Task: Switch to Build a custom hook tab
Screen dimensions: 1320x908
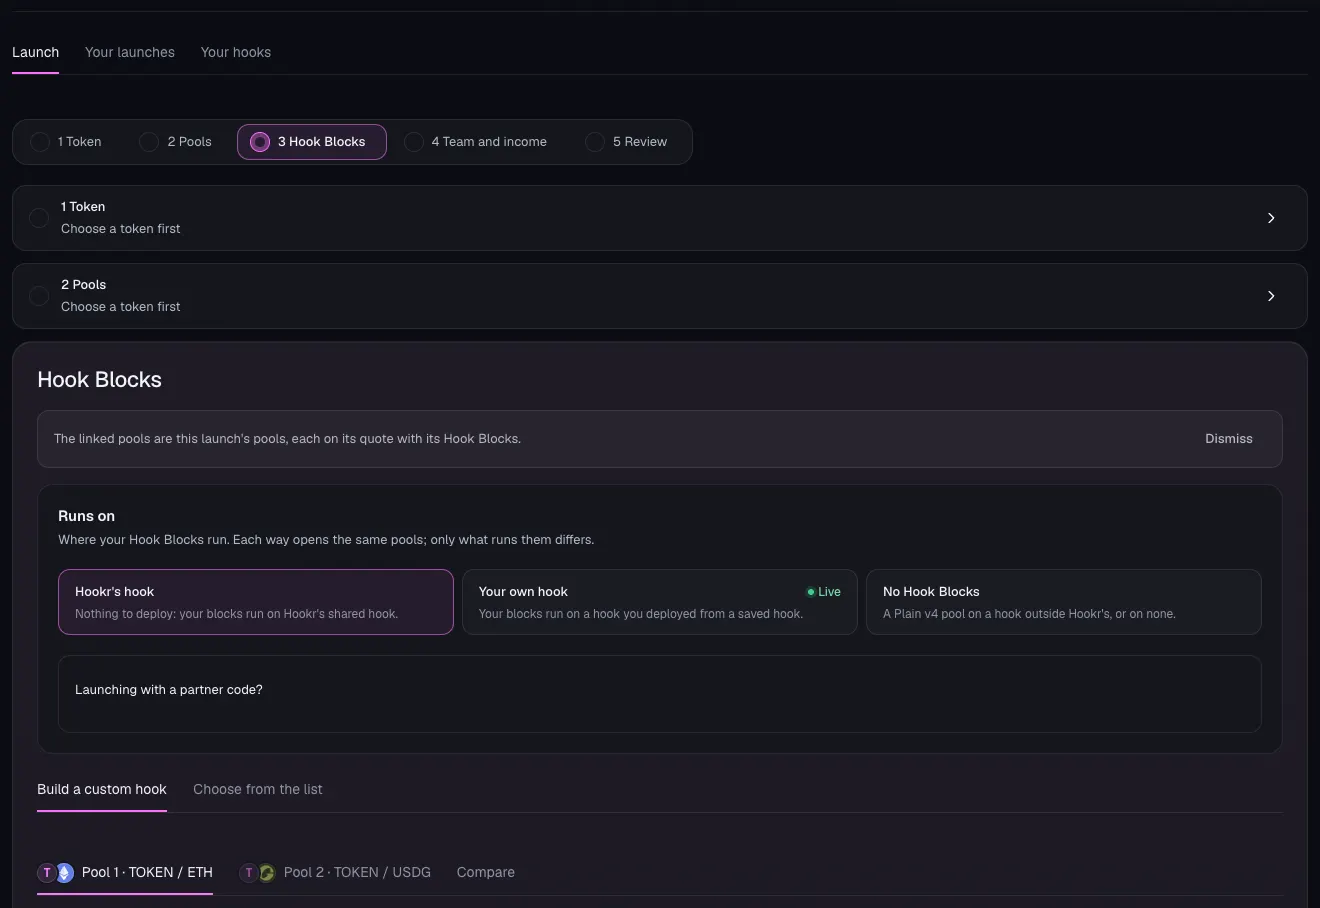Action: [x=102, y=789]
